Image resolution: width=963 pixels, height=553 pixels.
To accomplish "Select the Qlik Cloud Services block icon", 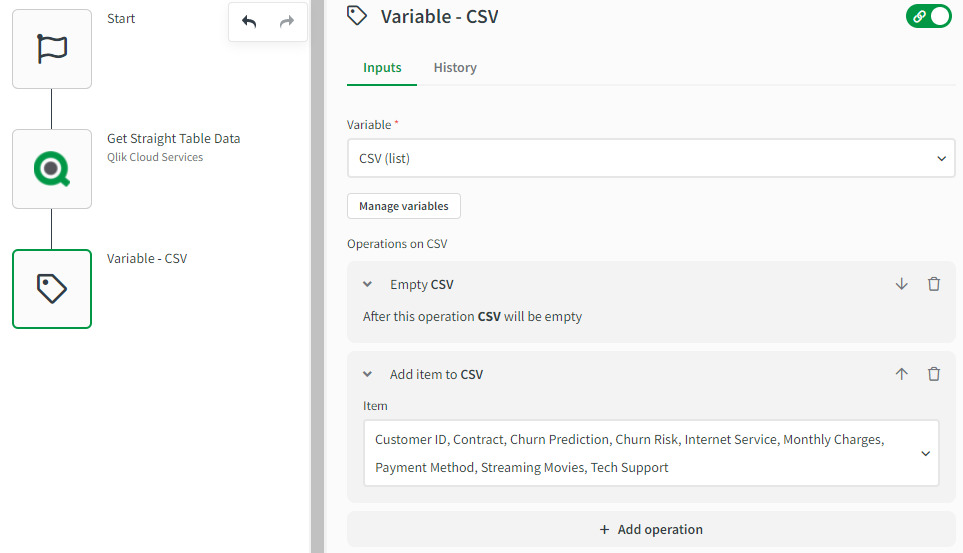I will click(x=52, y=169).
